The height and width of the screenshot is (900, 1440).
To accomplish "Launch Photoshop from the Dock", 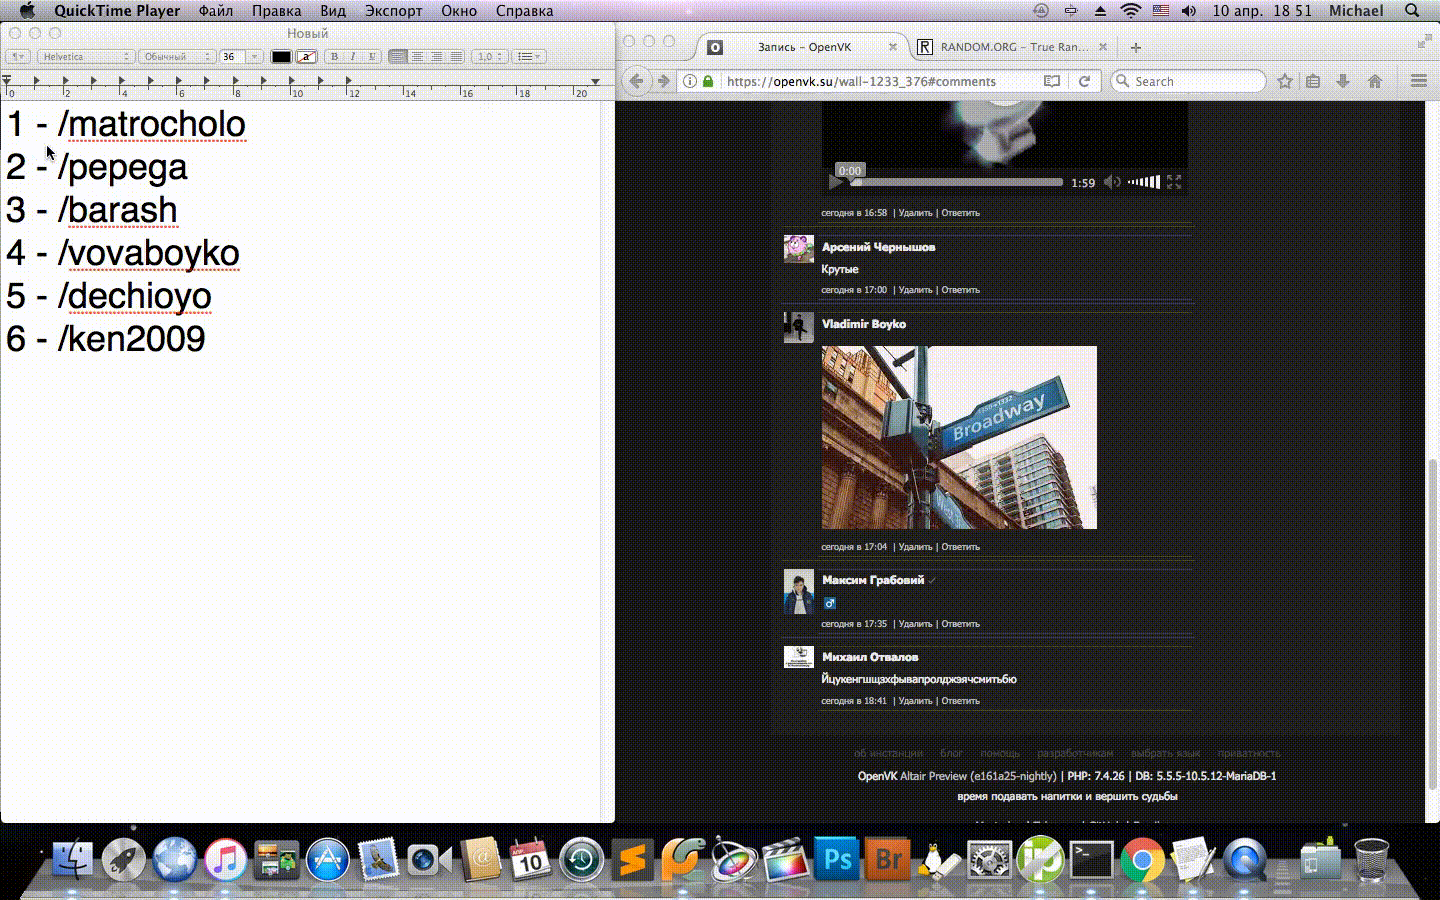I will (836, 858).
